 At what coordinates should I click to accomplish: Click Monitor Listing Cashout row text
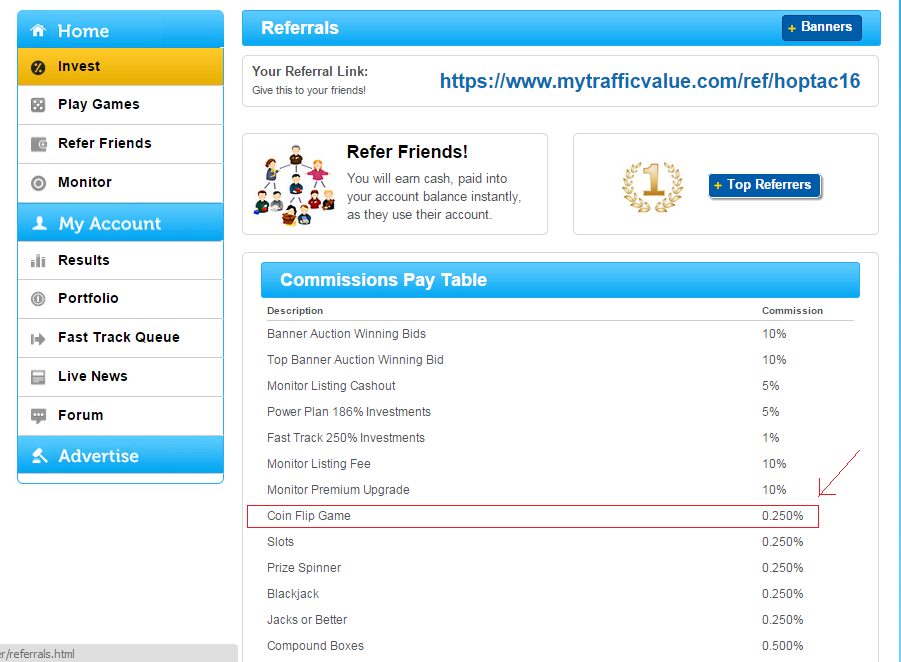point(331,386)
